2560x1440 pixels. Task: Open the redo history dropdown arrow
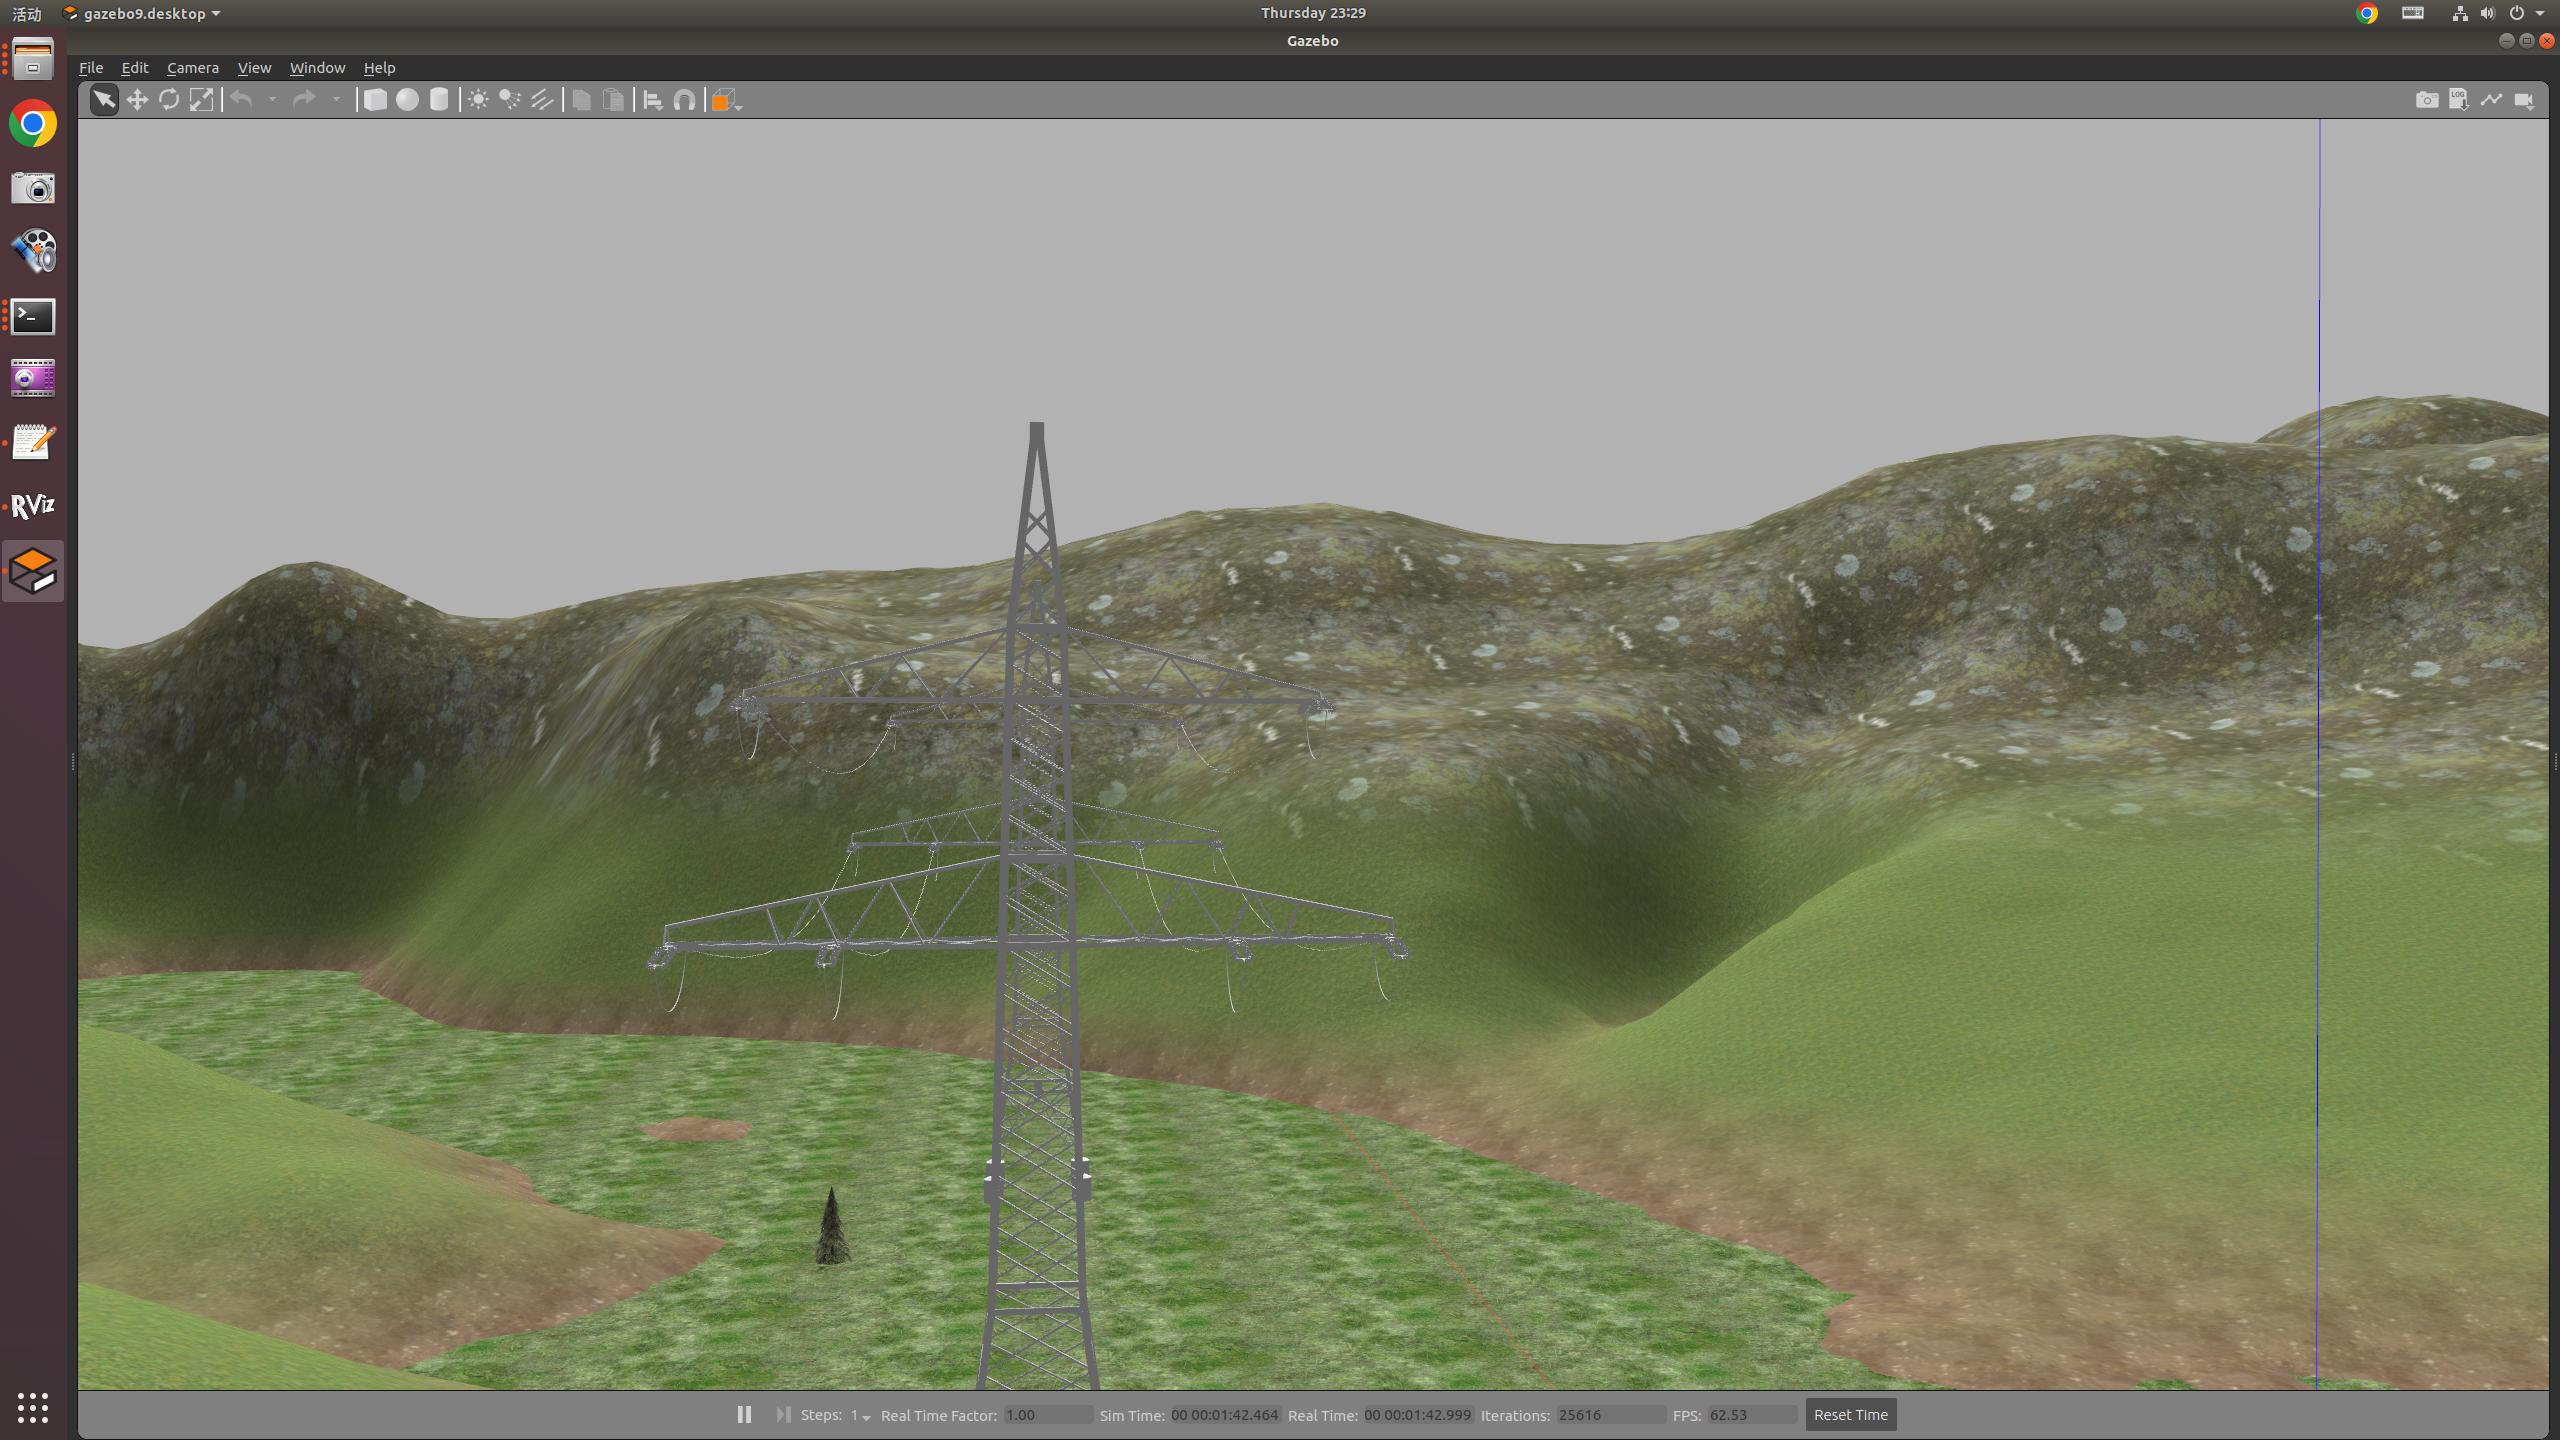[x=336, y=100]
